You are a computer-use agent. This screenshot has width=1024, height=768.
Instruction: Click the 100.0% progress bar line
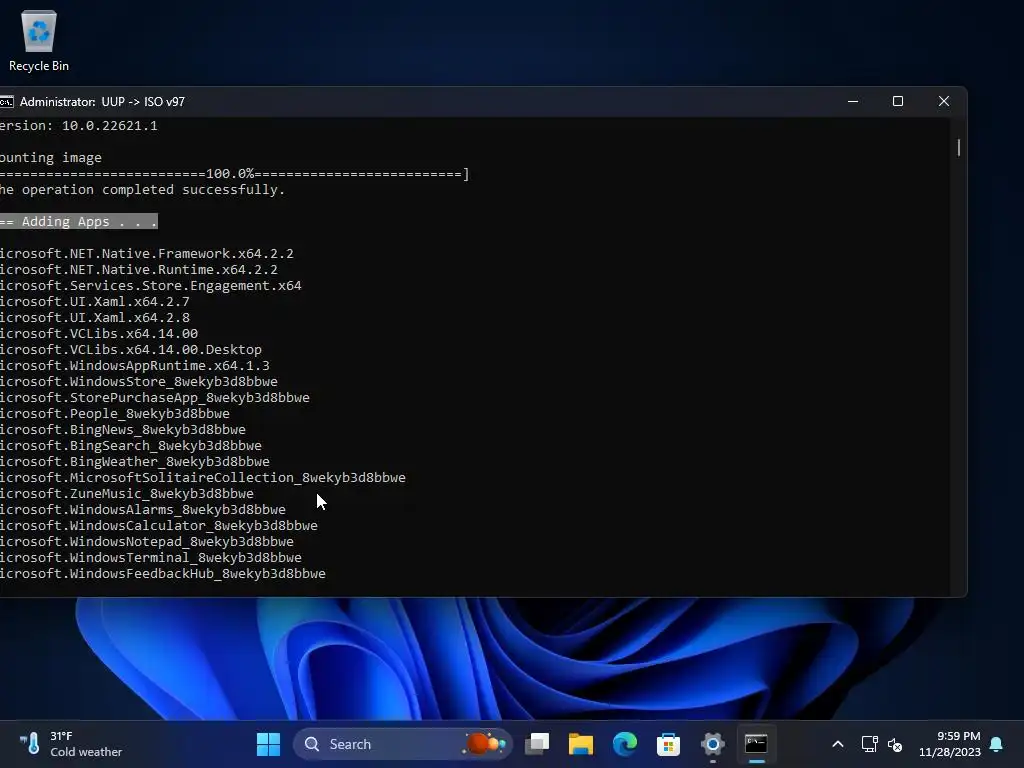(234, 174)
